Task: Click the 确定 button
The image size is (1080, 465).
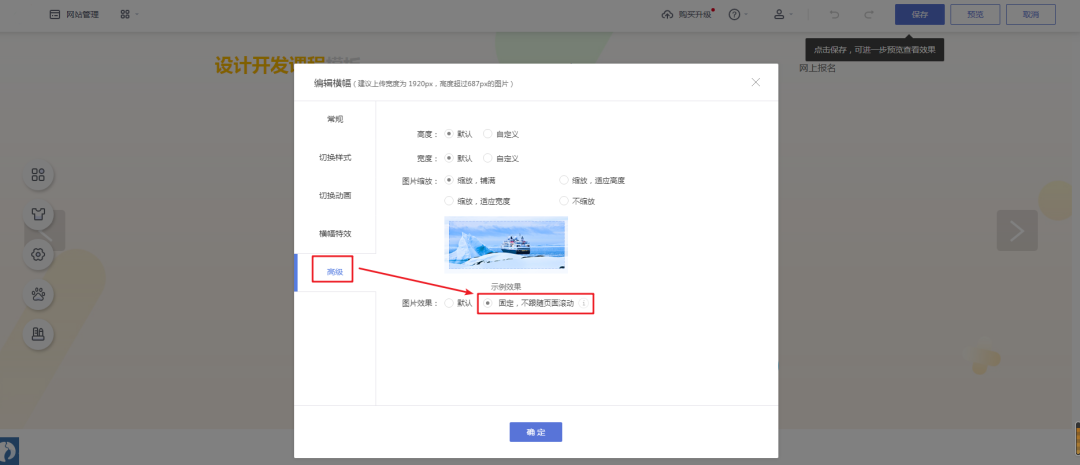Action: [x=536, y=432]
